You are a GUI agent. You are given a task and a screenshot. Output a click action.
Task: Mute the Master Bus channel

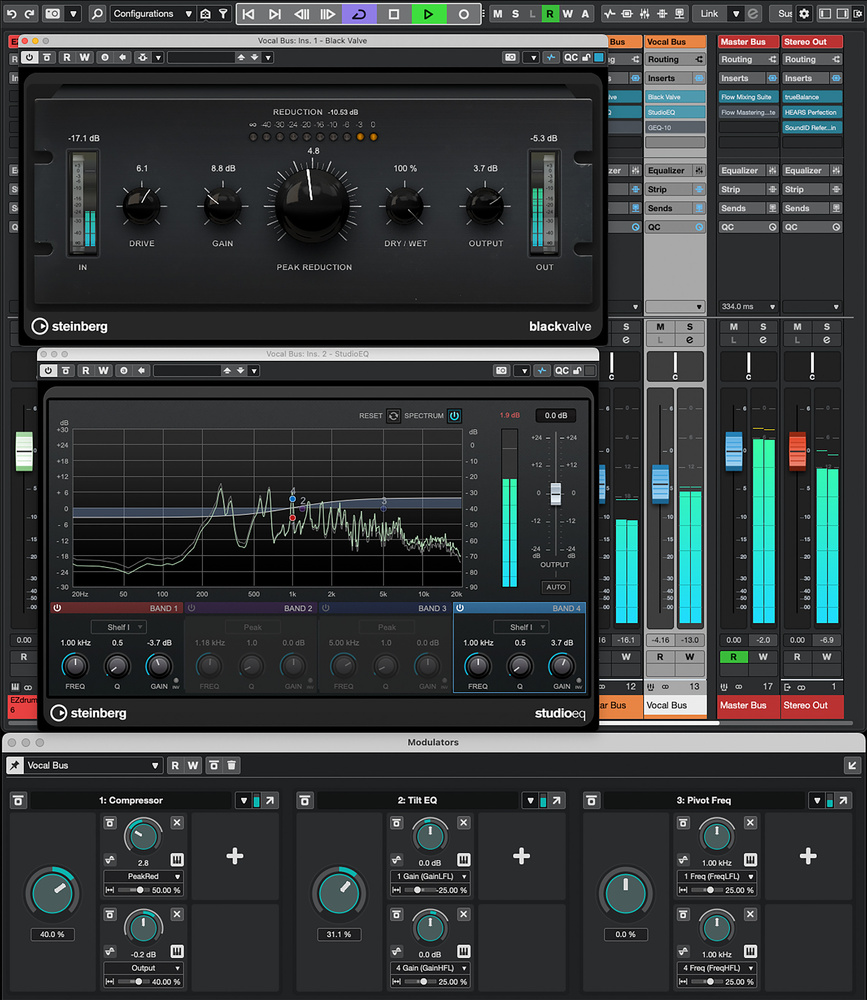click(734, 327)
